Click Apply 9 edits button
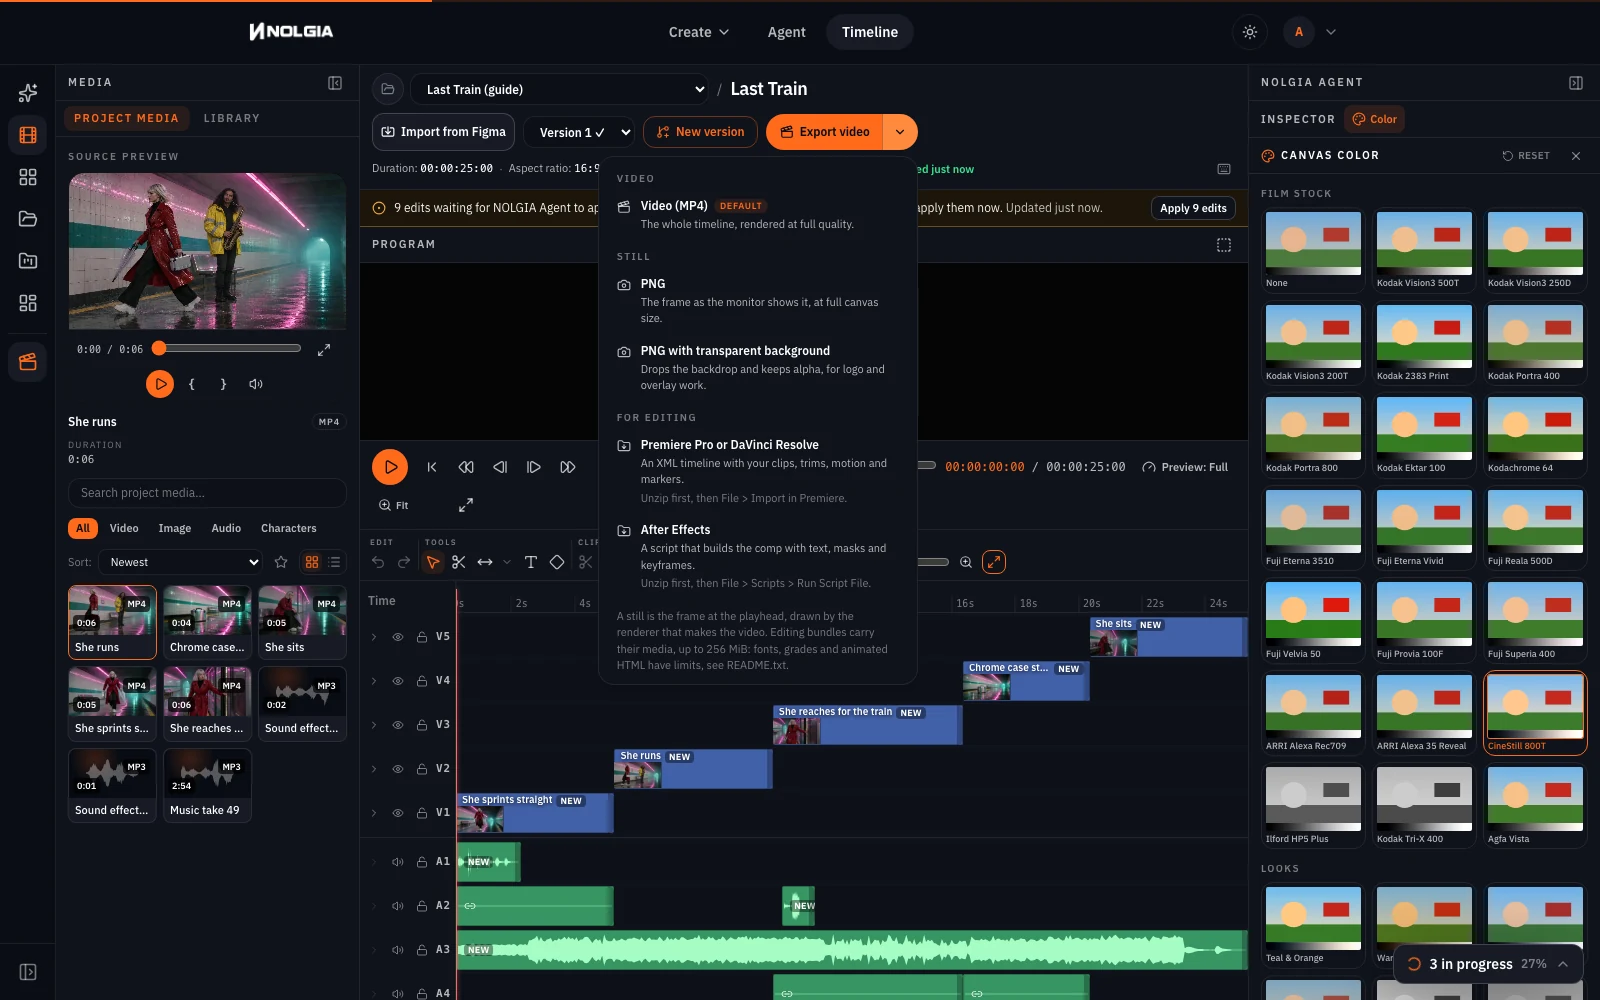Screen dimensions: 1600x1000 [x=1193, y=208]
